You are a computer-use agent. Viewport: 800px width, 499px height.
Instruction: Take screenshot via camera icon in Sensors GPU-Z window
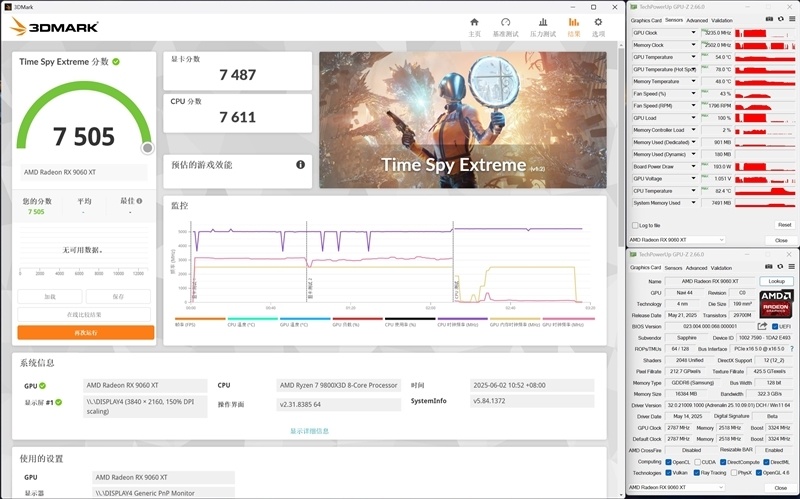click(x=769, y=19)
